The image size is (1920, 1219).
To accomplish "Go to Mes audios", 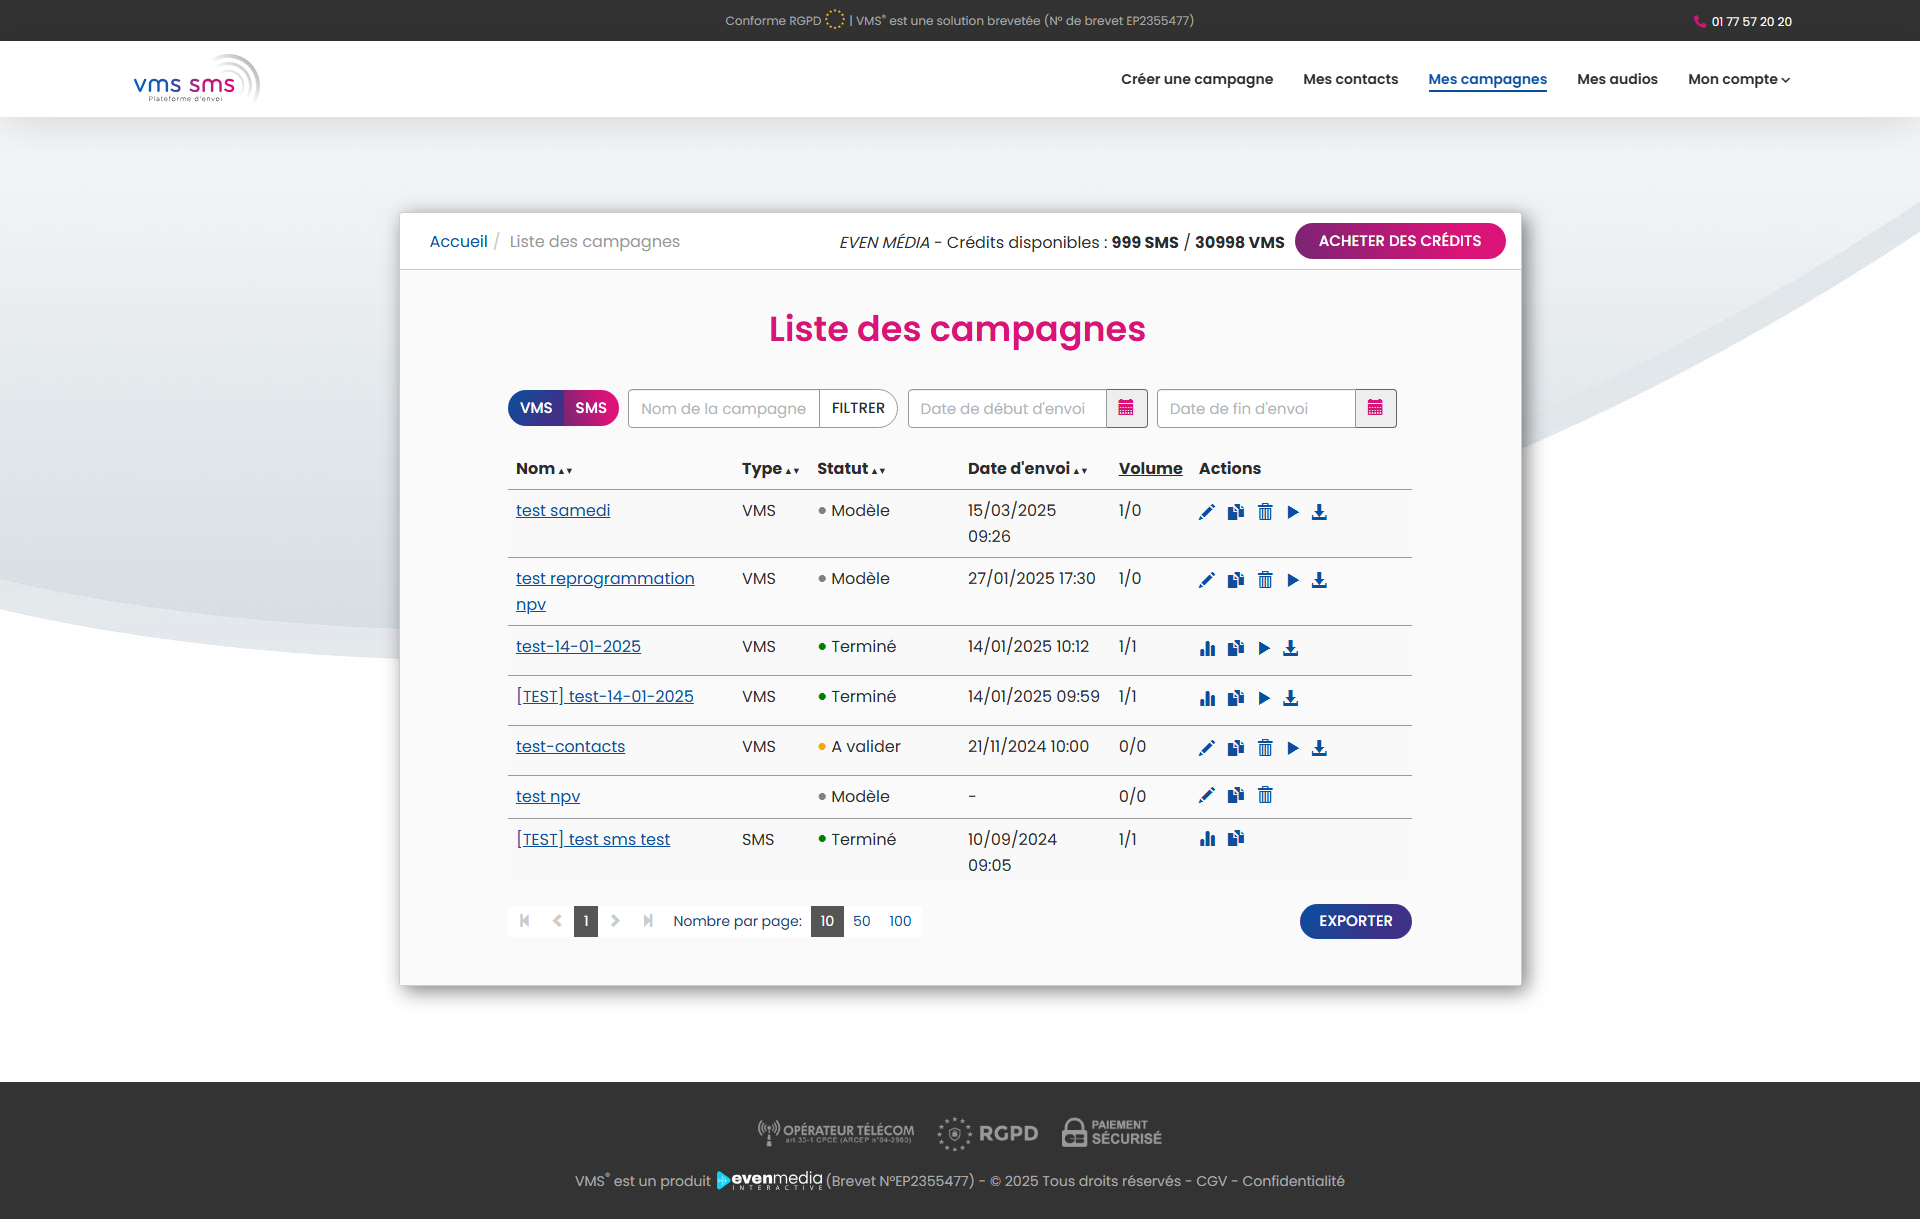I will [x=1617, y=79].
